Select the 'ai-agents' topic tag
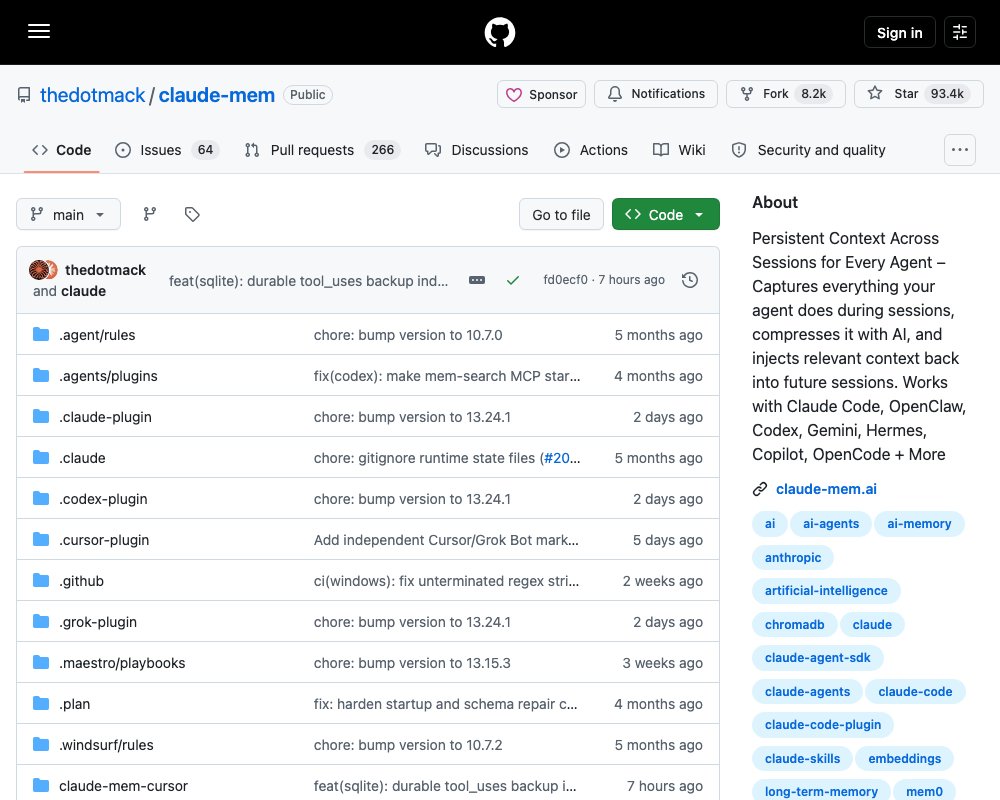Image resolution: width=1000 pixels, height=800 pixels. [831, 524]
